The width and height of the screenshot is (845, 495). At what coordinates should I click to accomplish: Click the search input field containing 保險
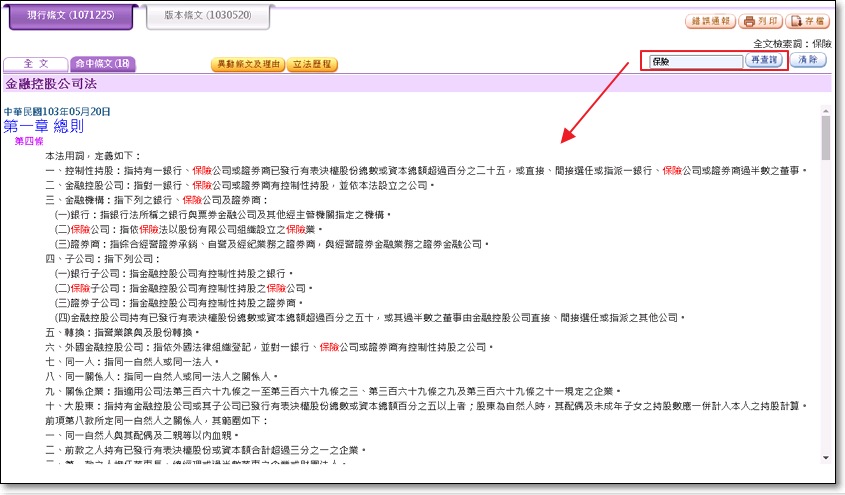point(694,61)
